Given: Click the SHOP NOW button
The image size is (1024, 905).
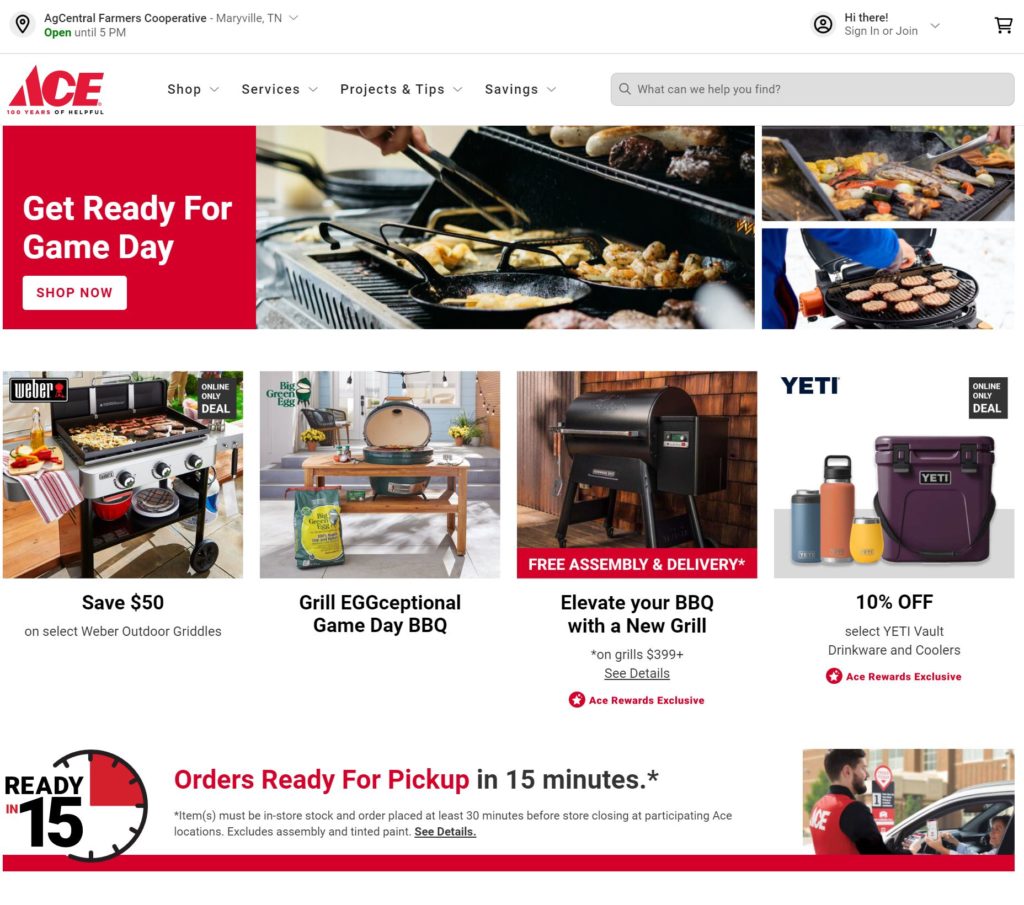Looking at the screenshot, I should click(x=74, y=293).
